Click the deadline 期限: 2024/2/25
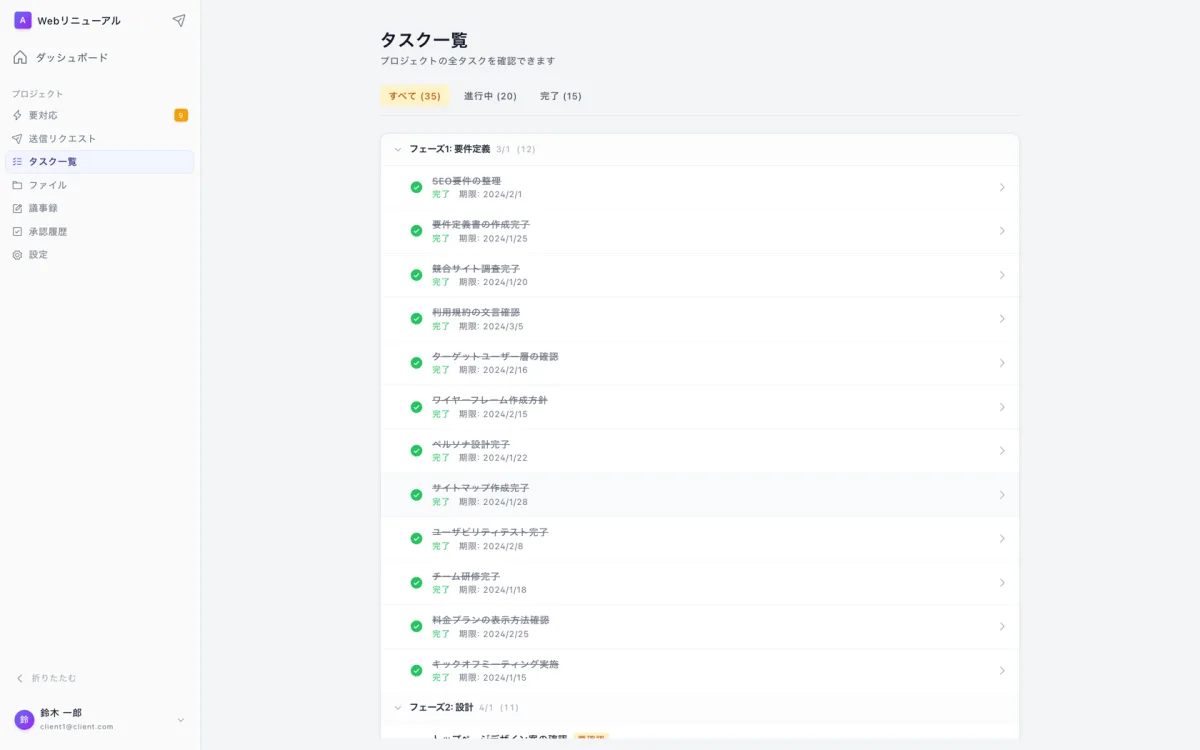The width and height of the screenshot is (1200, 750). 494,634
